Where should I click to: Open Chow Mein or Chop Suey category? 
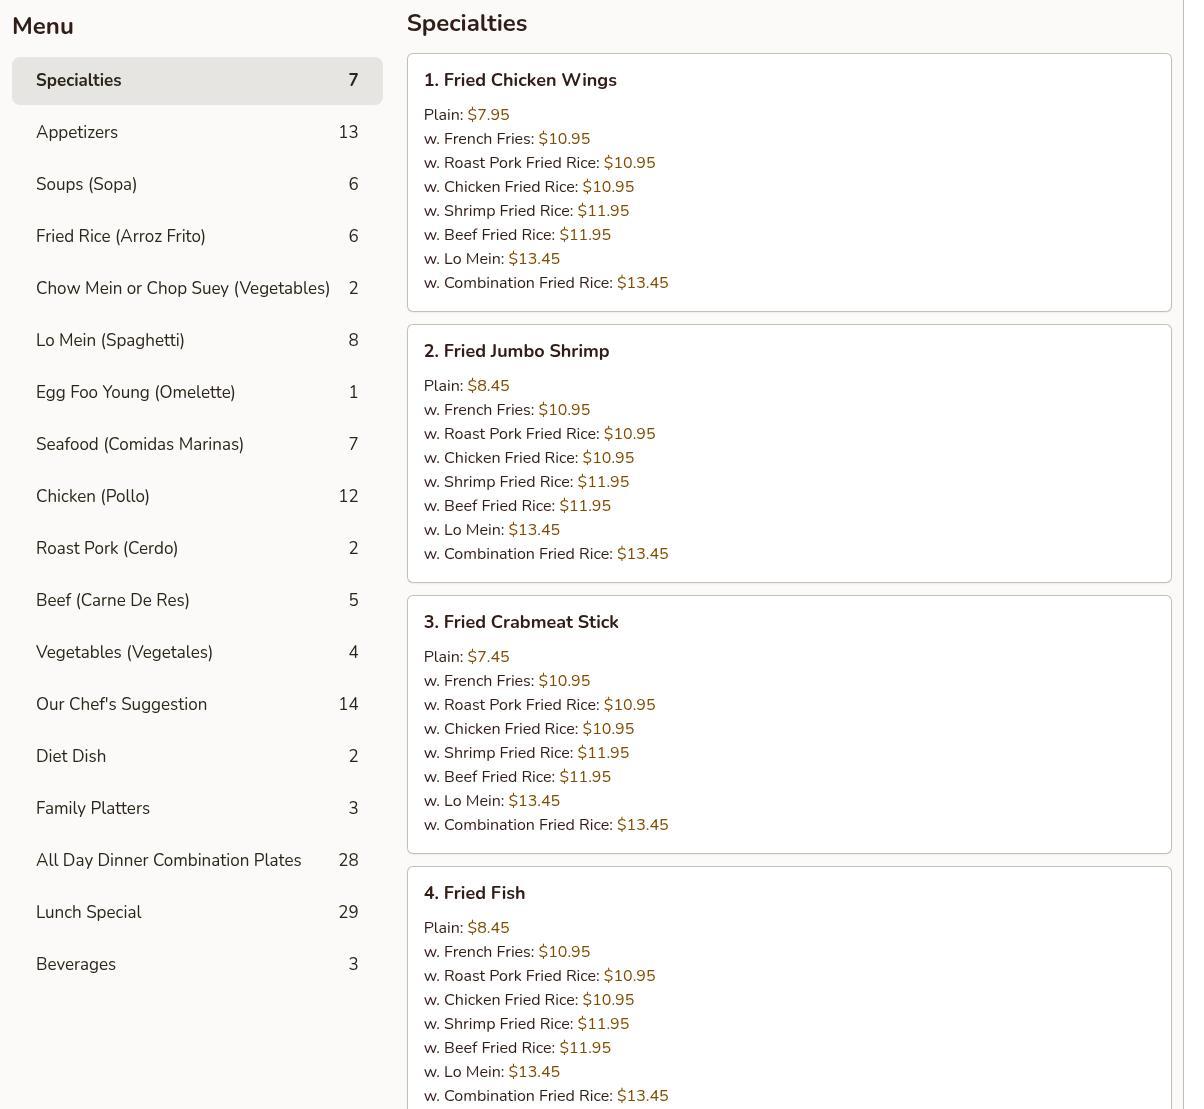coord(197,289)
